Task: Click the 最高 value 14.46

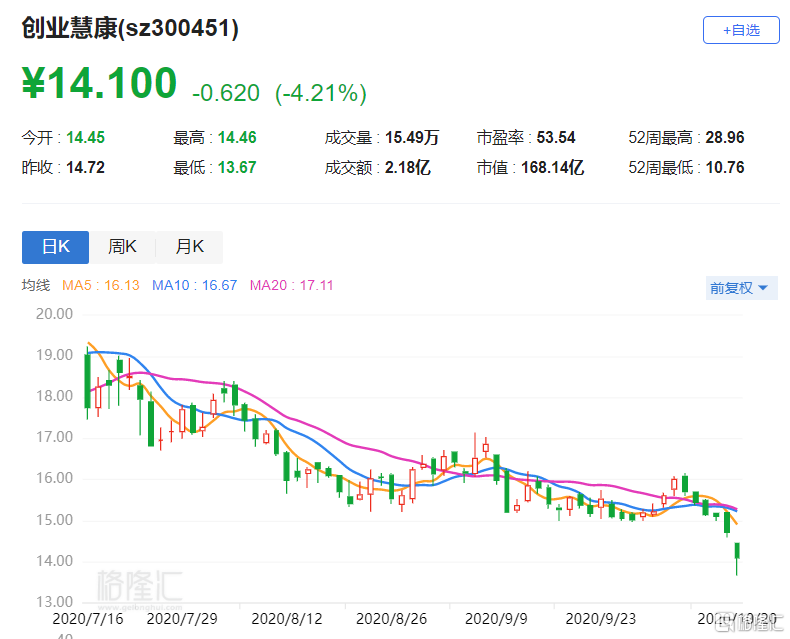Action: tap(237, 138)
